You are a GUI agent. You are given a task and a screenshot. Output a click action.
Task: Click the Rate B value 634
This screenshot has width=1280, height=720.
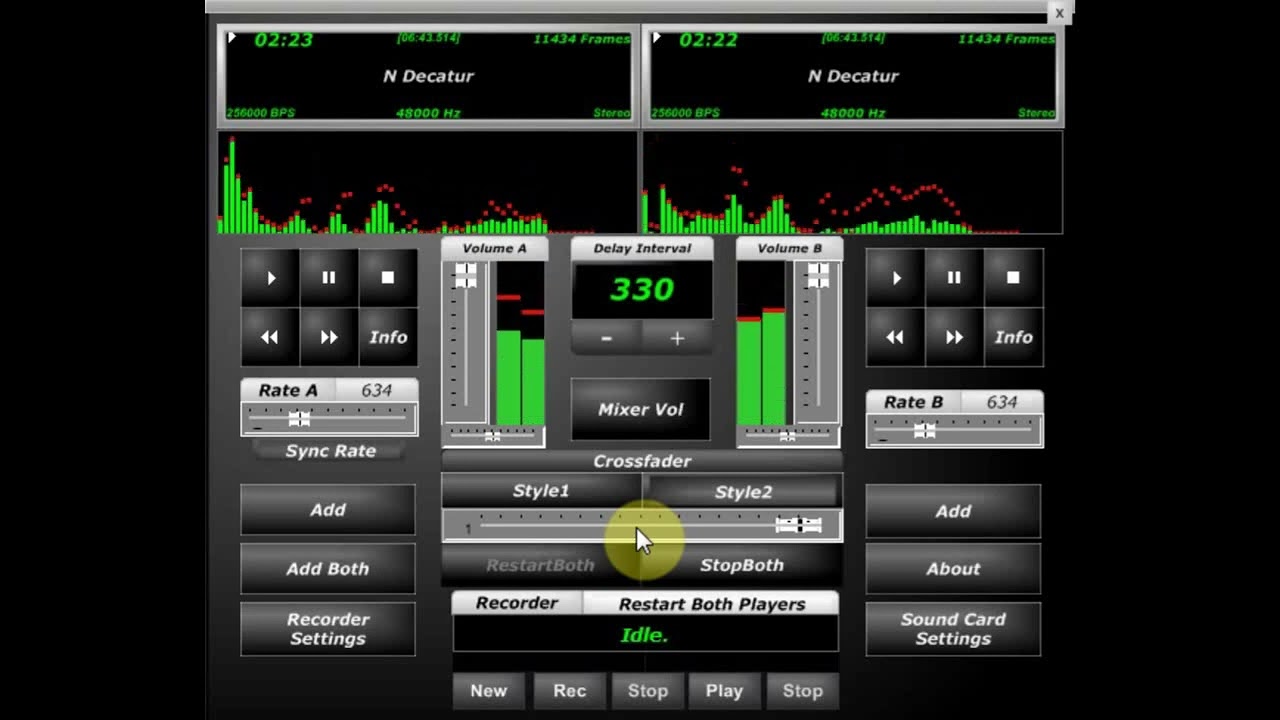(1001, 402)
